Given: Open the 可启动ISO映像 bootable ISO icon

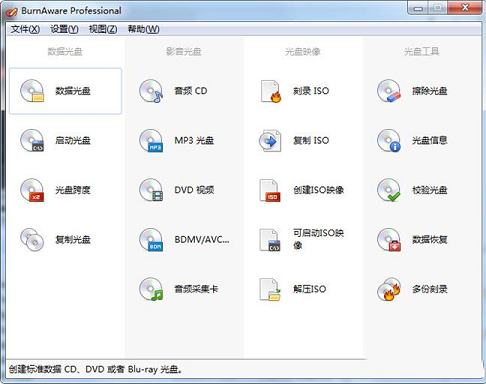Looking at the screenshot, I should tap(270, 240).
